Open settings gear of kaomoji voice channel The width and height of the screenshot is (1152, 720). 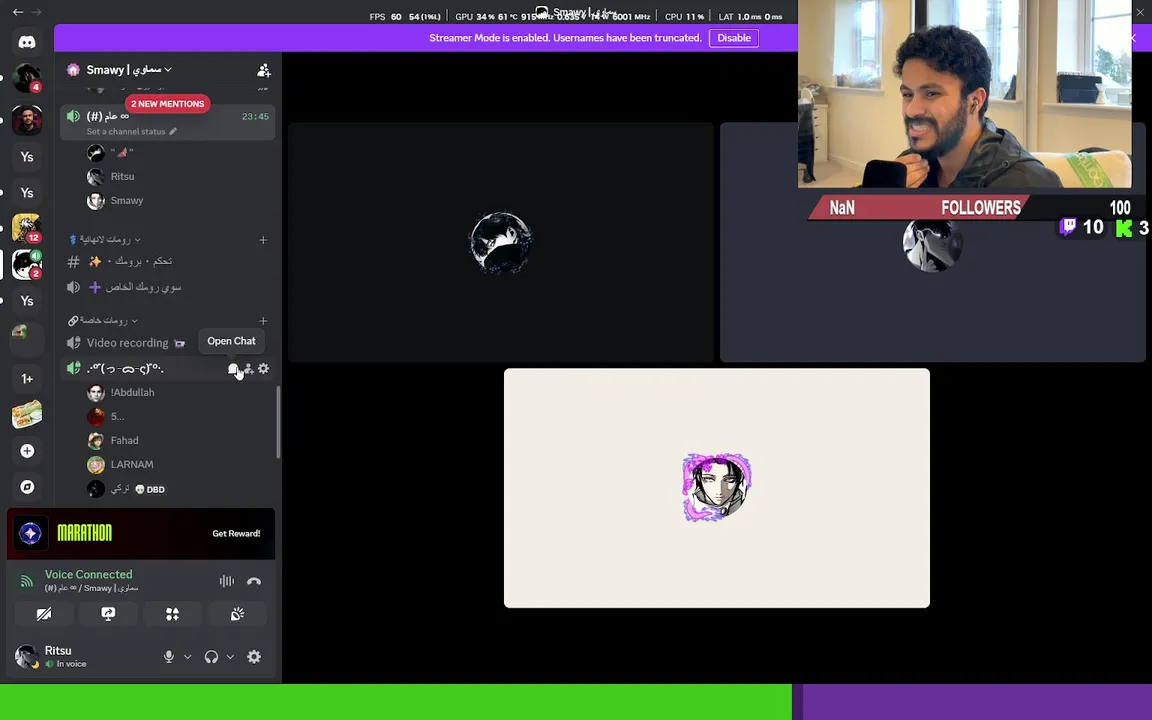[264, 369]
